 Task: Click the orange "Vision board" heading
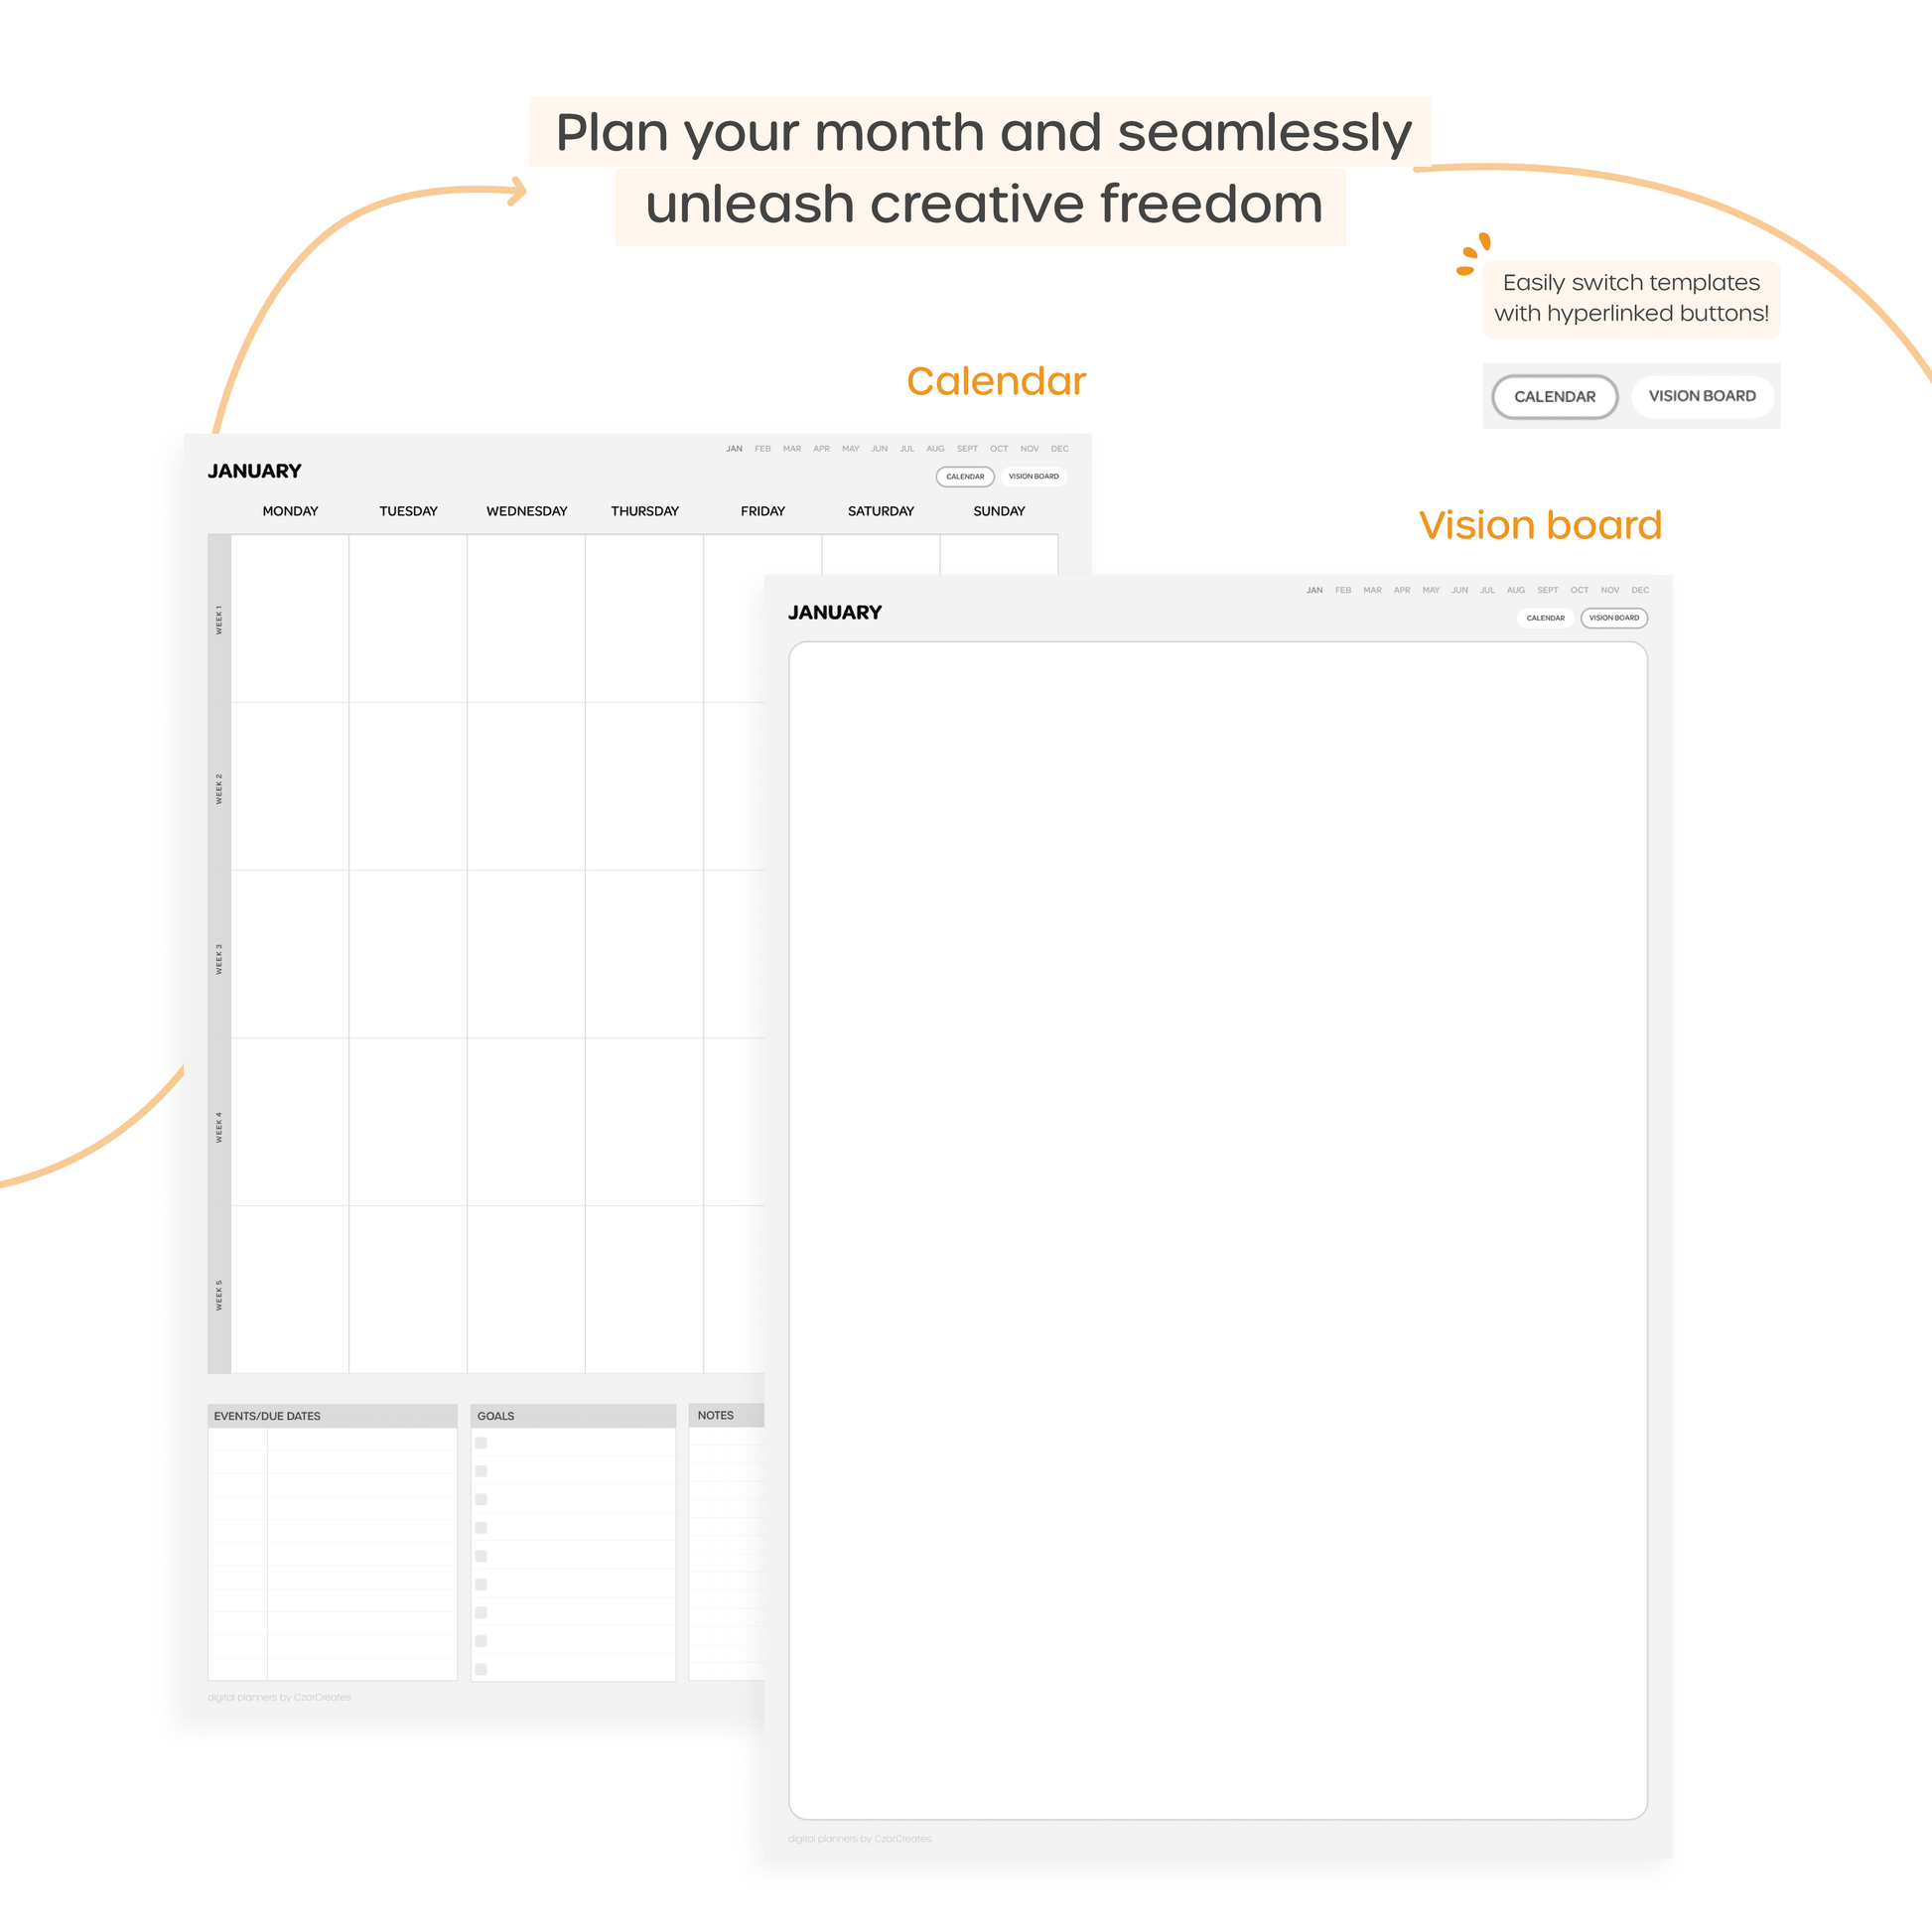pyautogui.click(x=1540, y=525)
